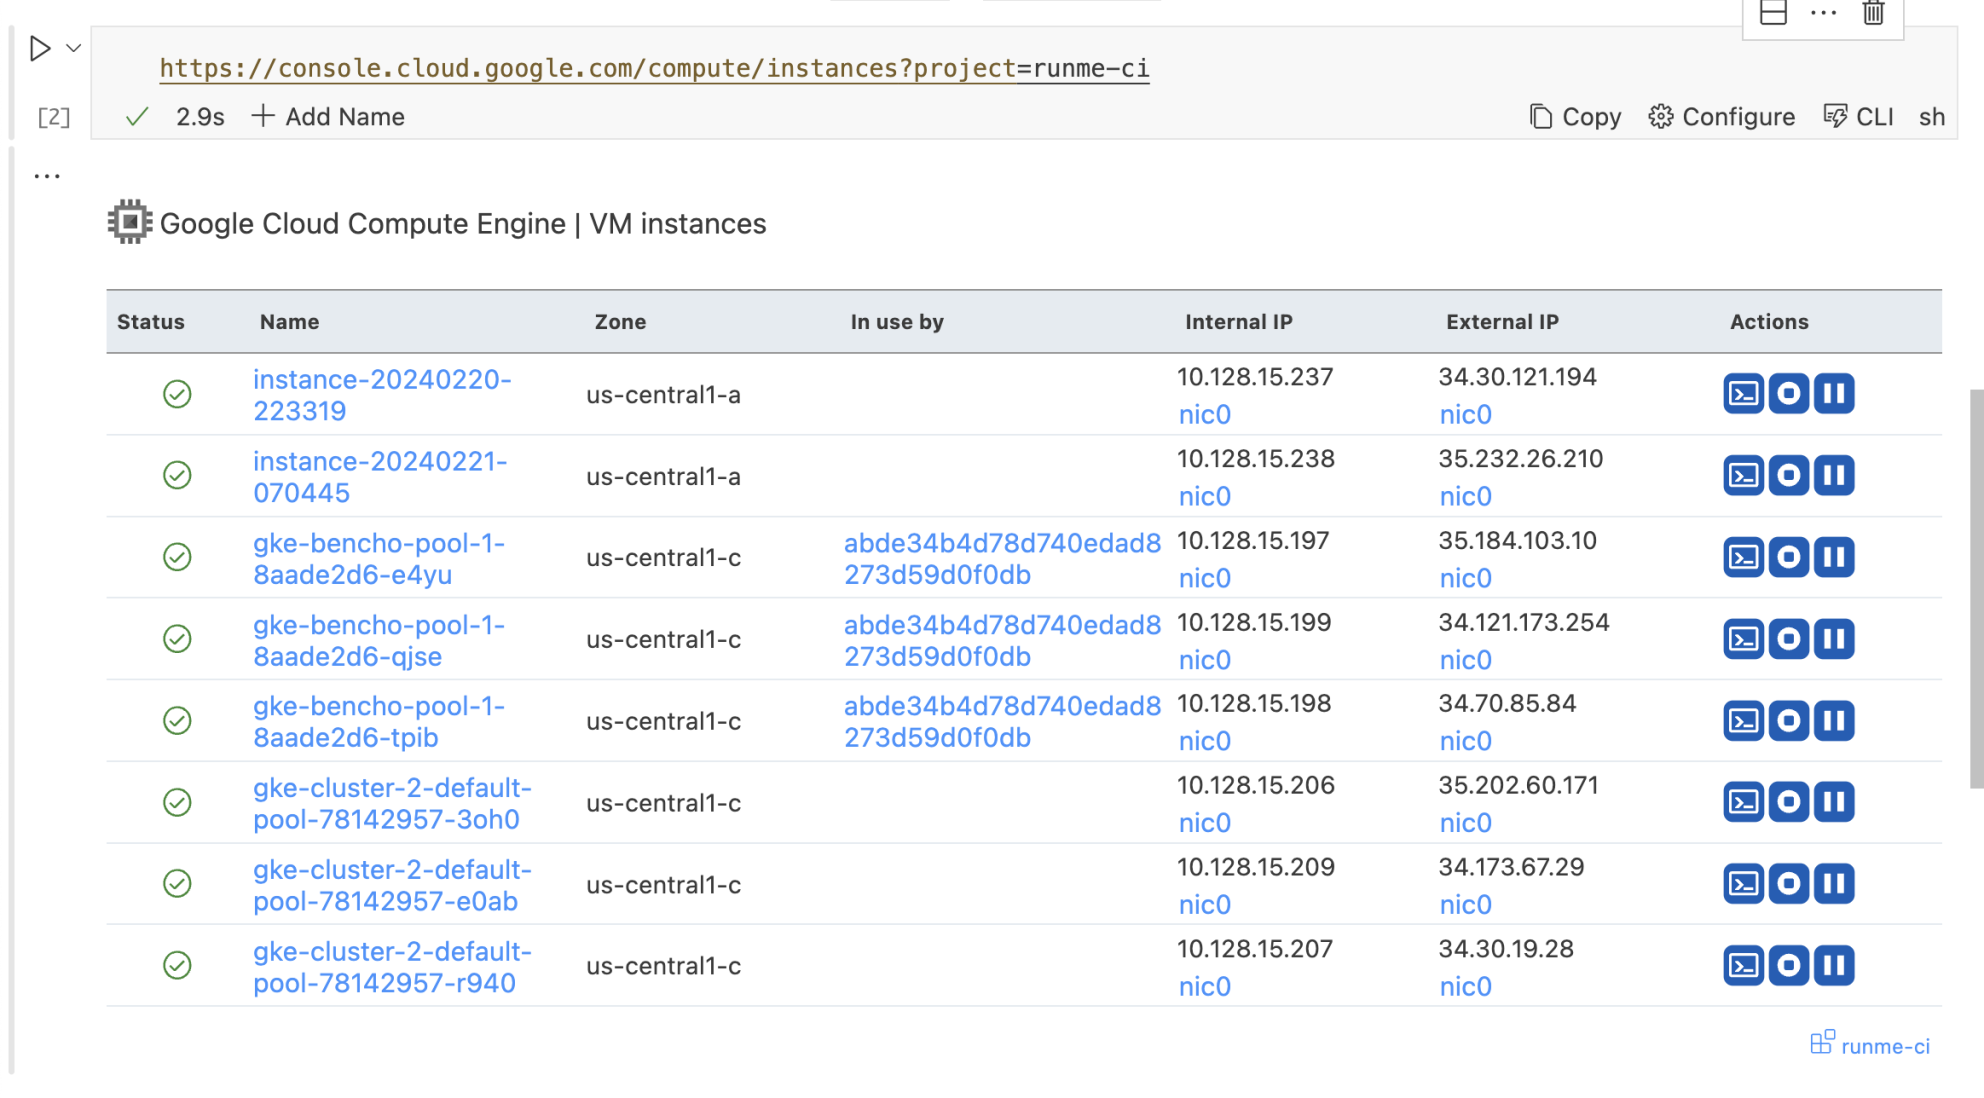This screenshot has width=1984, height=1098.
Task: Click the CLI button
Action: pyautogui.click(x=1858, y=117)
